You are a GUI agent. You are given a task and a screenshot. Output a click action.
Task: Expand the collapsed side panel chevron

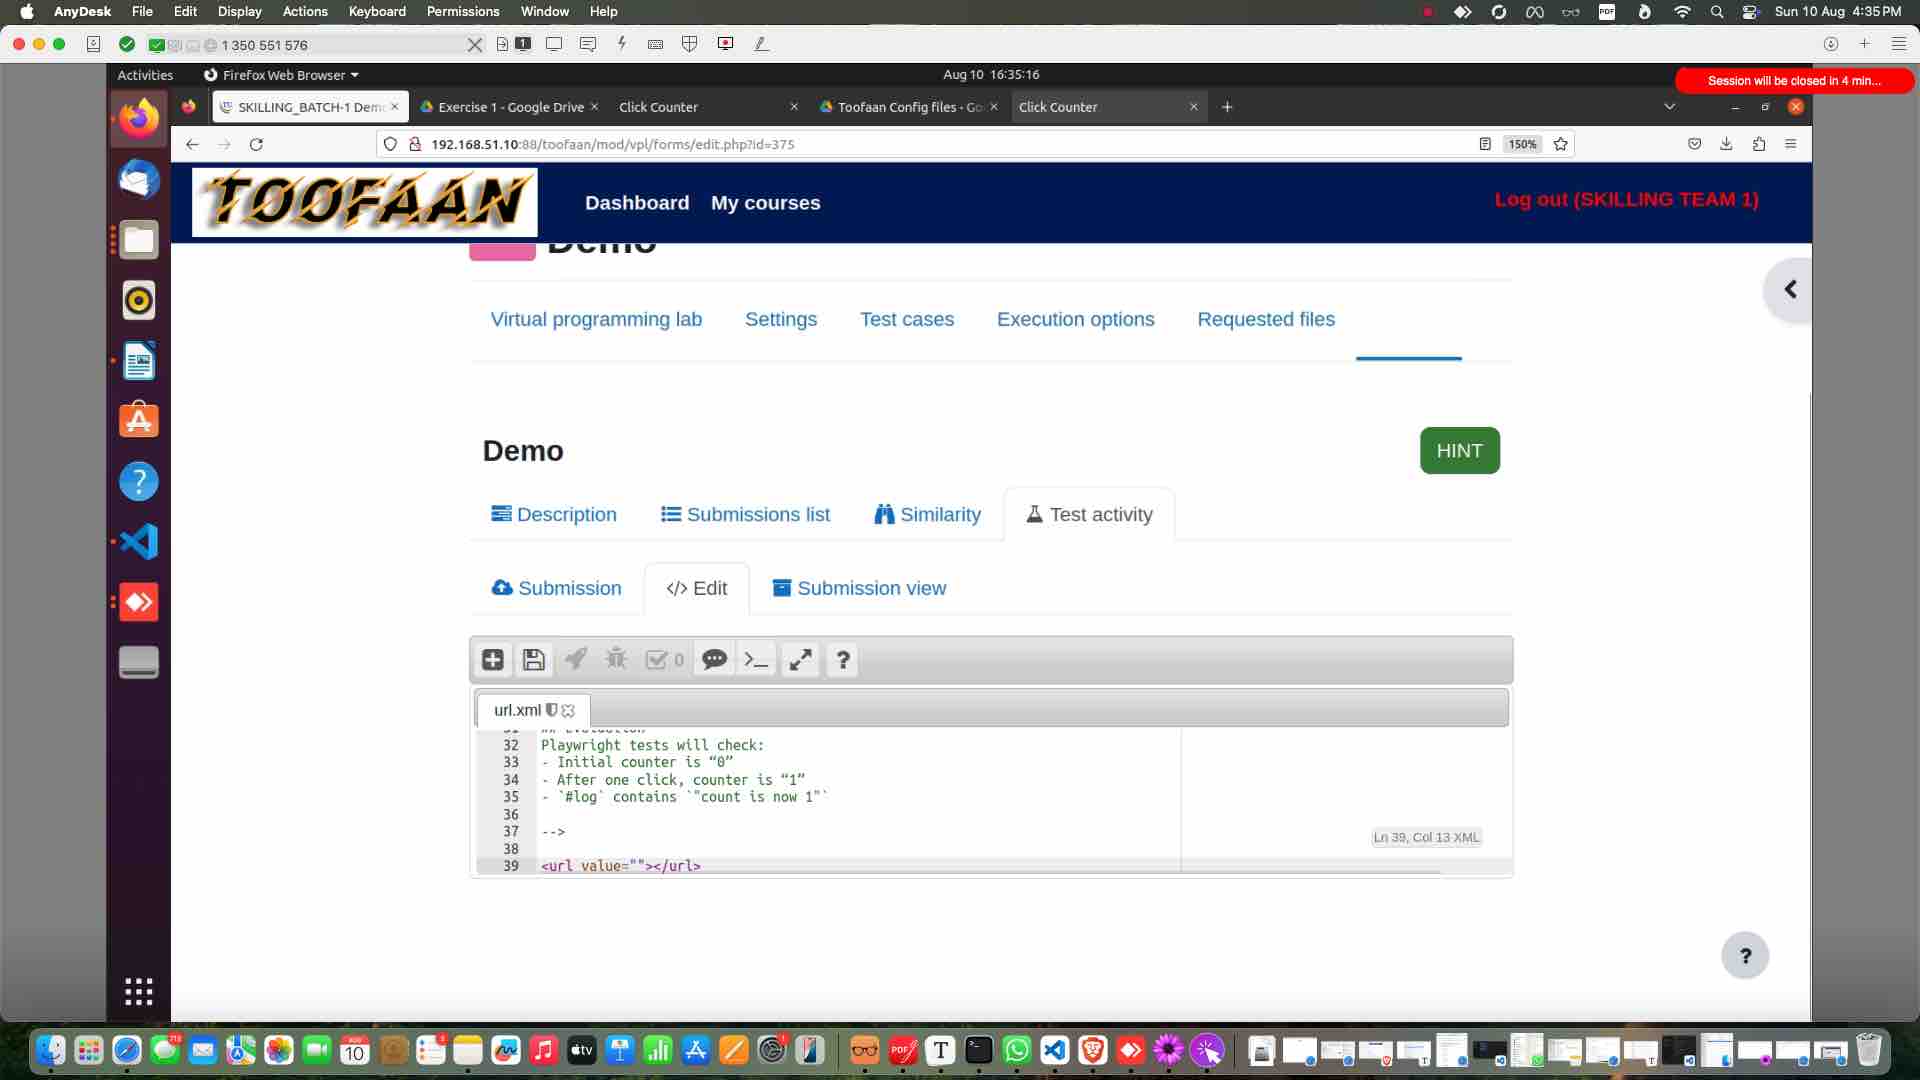click(1791, 289)
